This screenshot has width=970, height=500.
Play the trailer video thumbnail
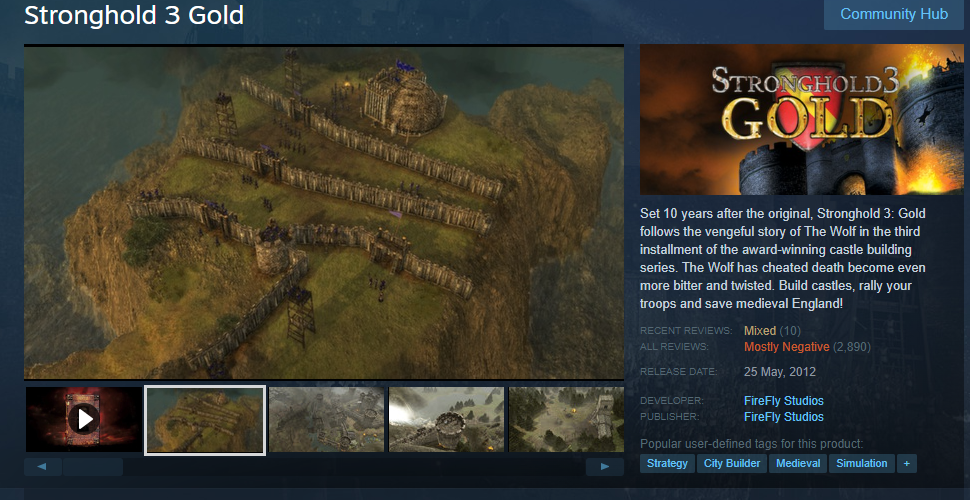pyautogui.click(x=84, y=420)
